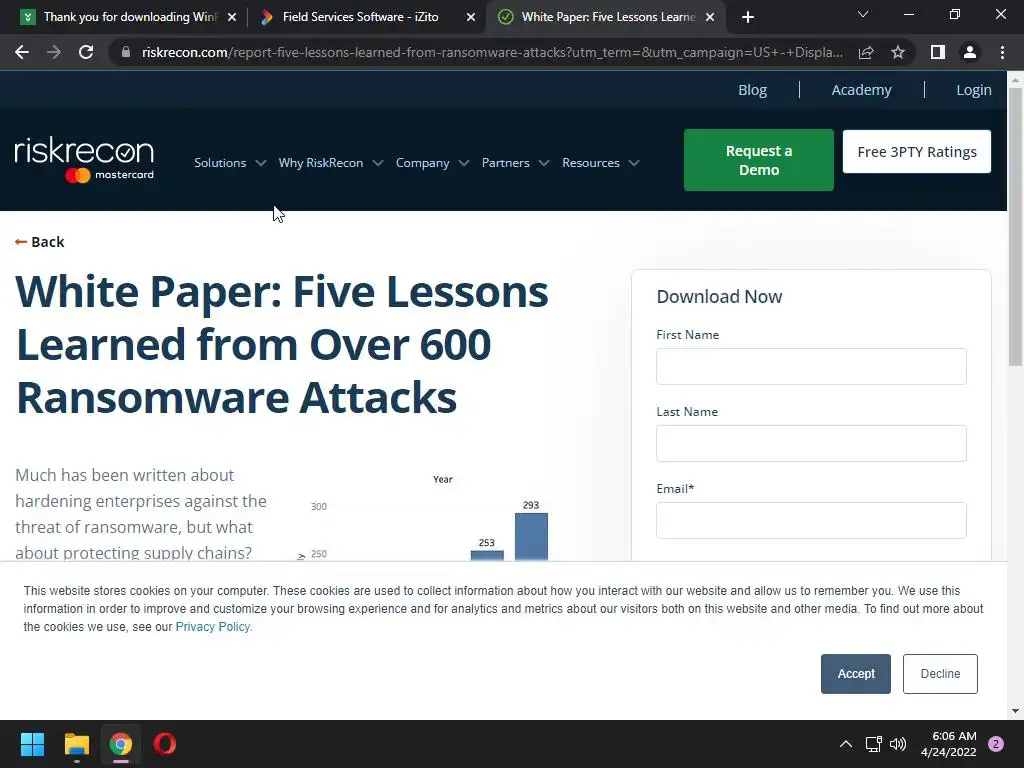Open the tab search dropdown arrow

(x=863, y=14)
